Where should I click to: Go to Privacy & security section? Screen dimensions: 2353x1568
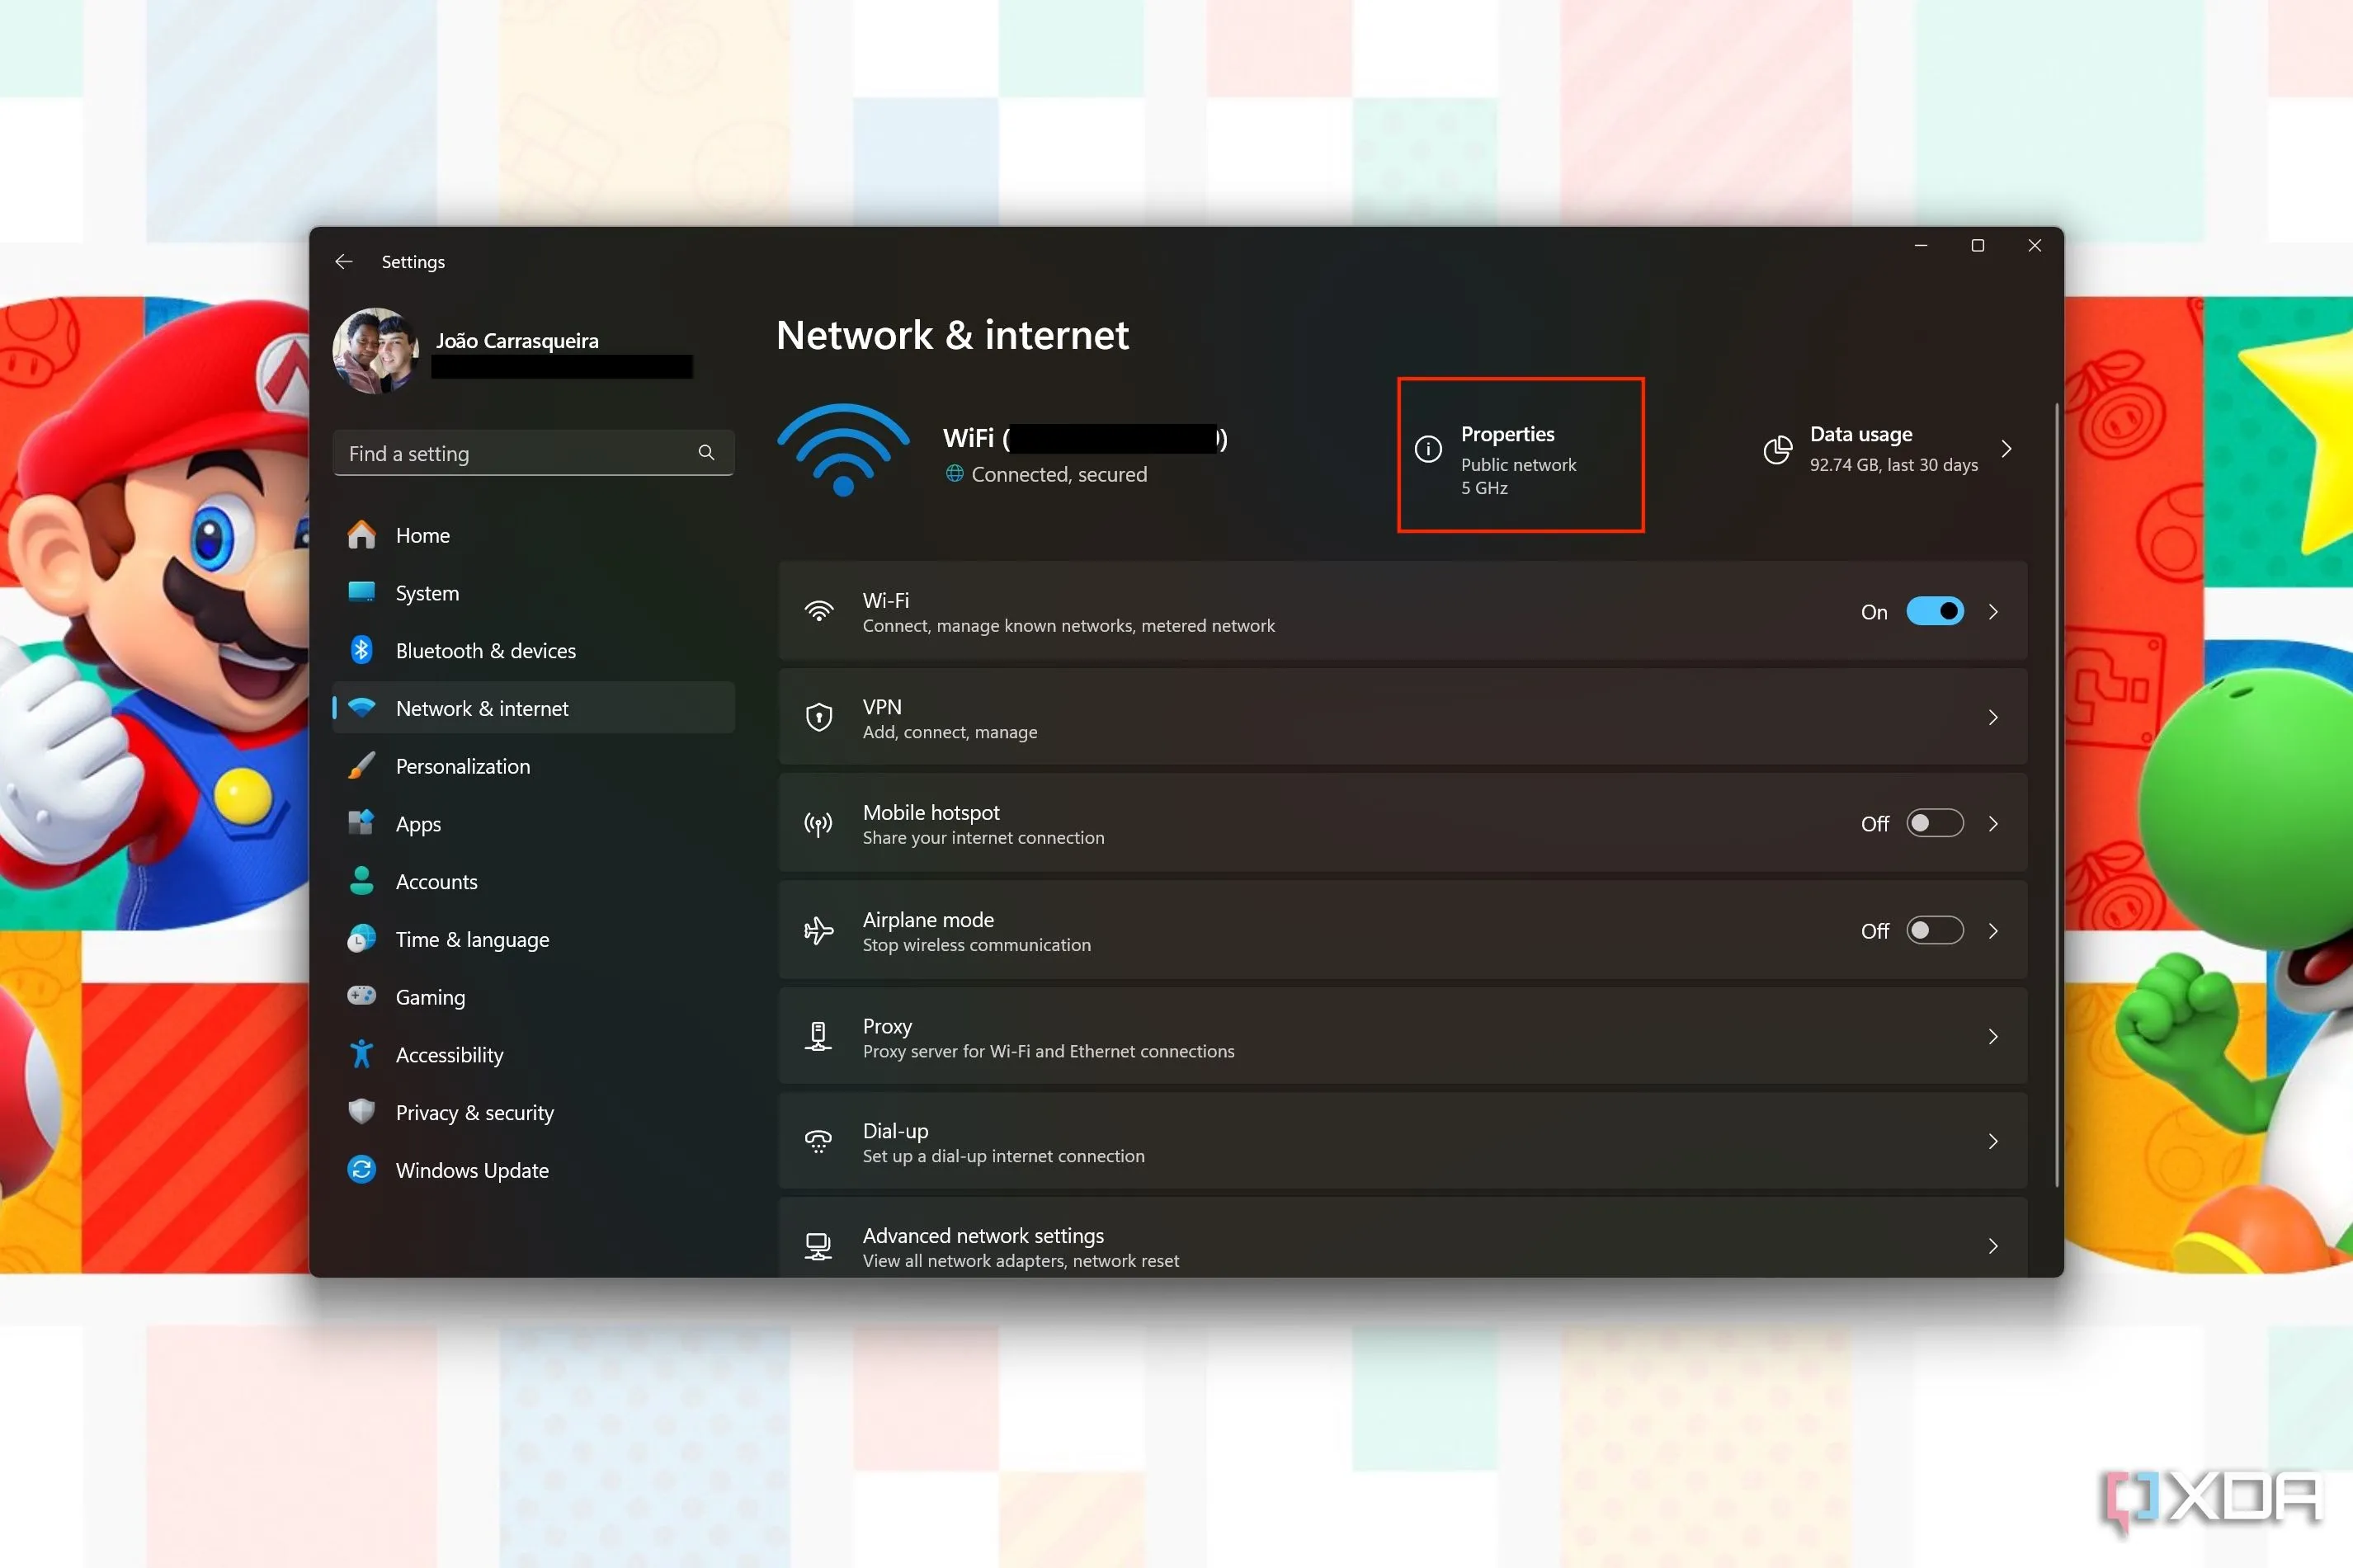coord(475,1112)
